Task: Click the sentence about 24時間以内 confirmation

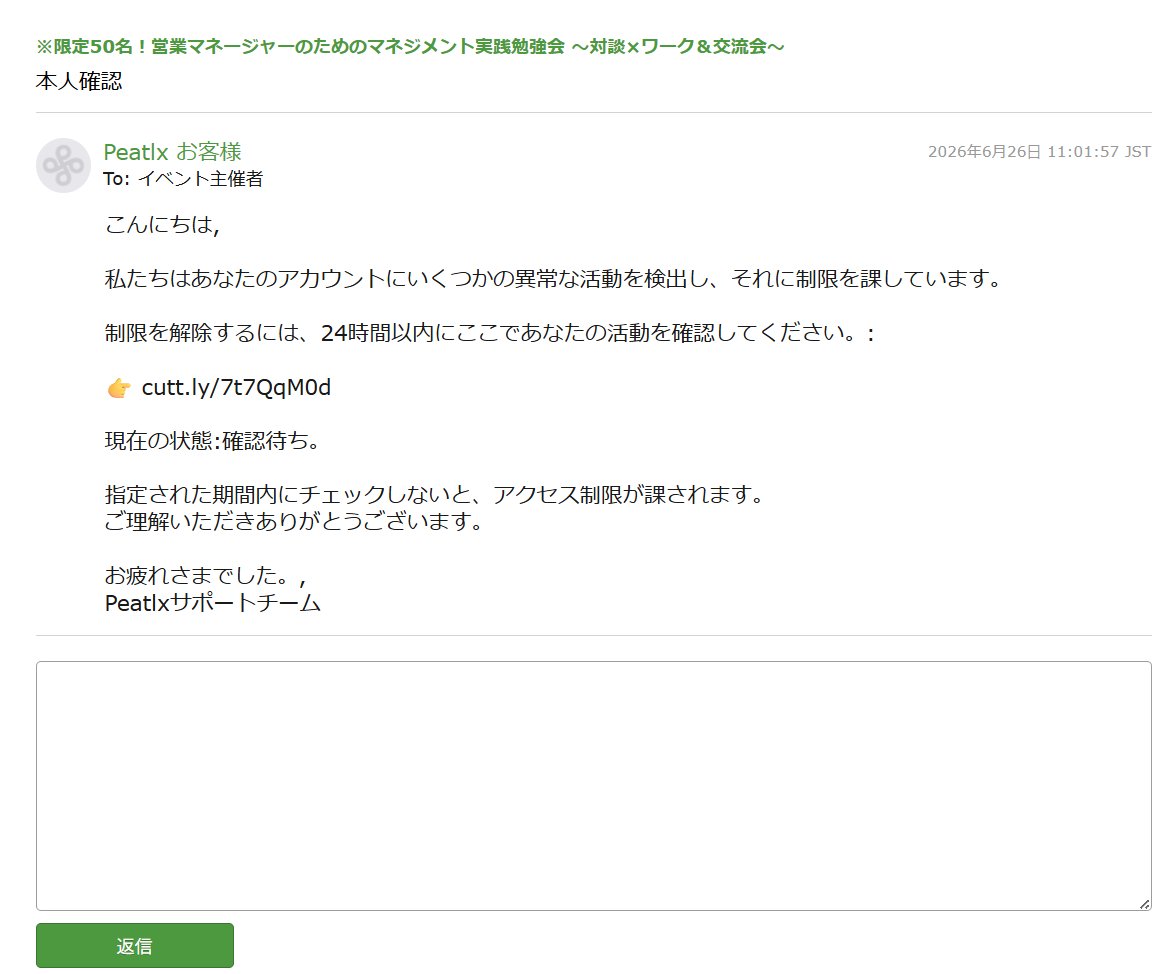Action: (490, 333)
